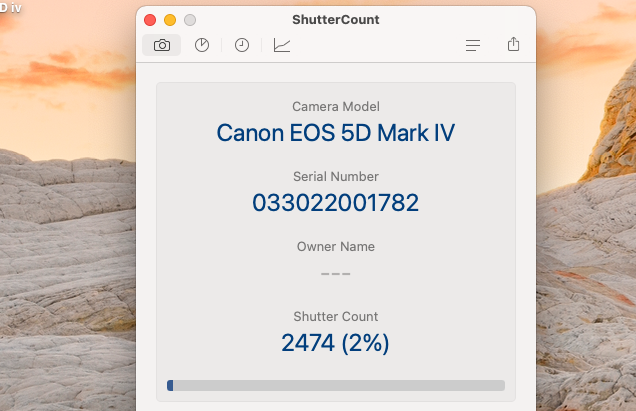Click the Shutter Count label
This screenshot has height=411, width=636.
pos(335,316)
